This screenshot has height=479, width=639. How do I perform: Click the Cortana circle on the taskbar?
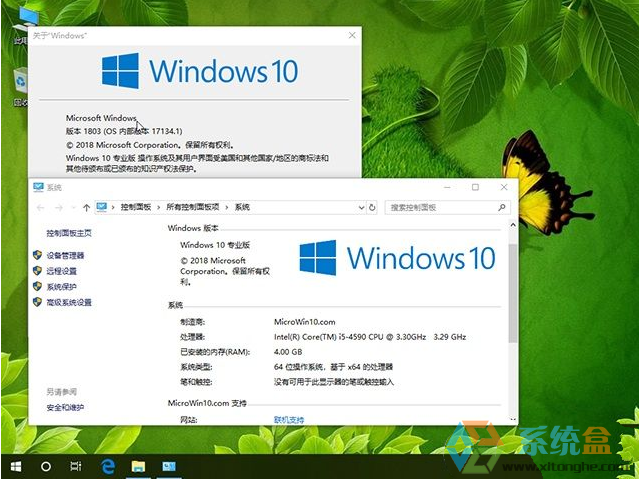pyautogui.click(x=46, y=466)
